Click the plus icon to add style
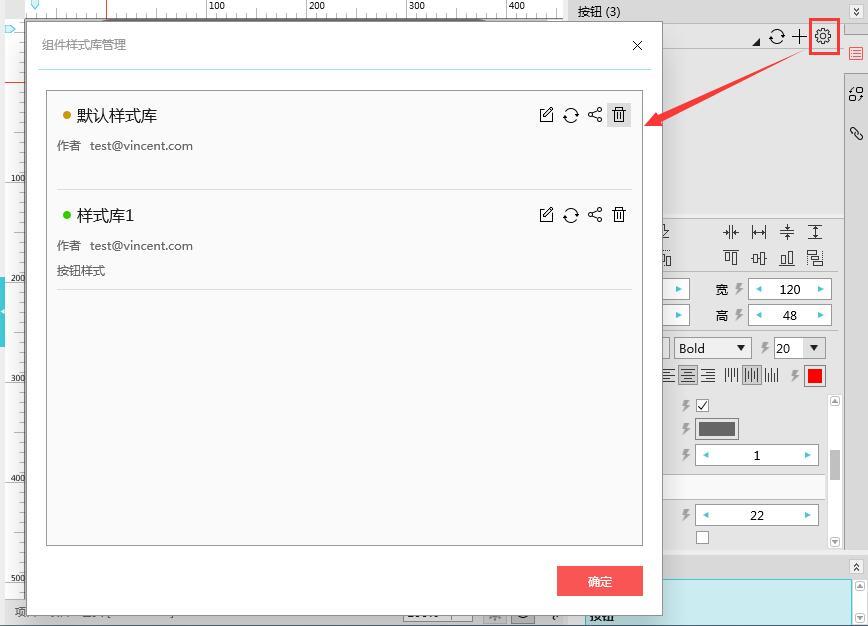This screenshot has width=868, height=626. (x=799, y=37)
